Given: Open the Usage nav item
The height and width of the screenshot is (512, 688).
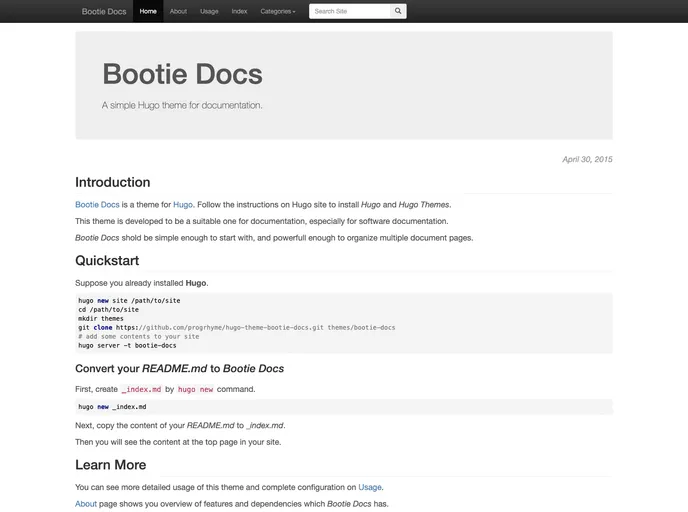Looking at the screenshot, I should point(209,11).
